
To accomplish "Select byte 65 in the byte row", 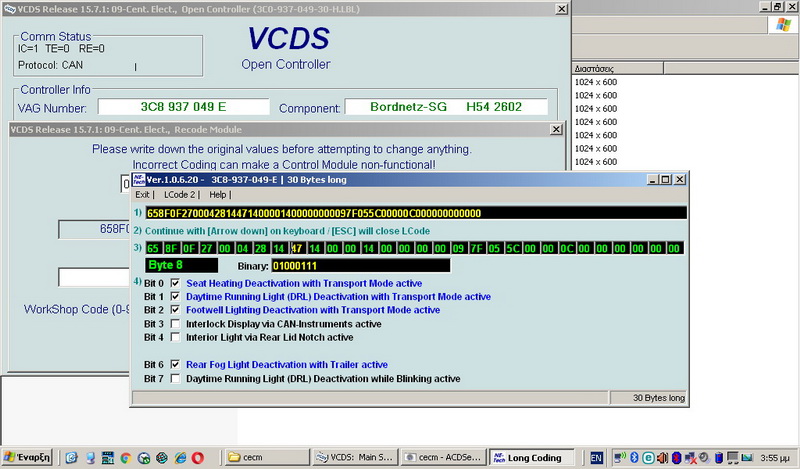I will point(153,249).
